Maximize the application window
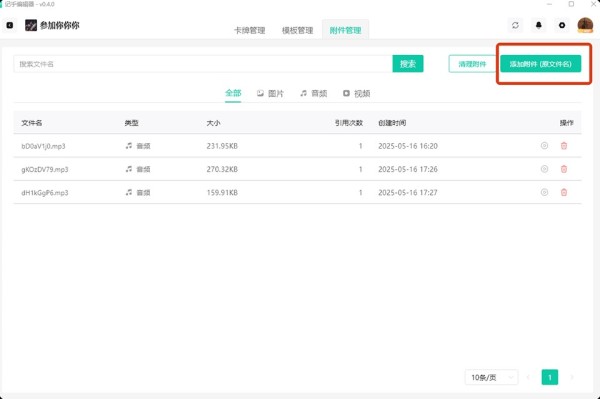This screenshot has height=399, width=600. pos(571,4)
